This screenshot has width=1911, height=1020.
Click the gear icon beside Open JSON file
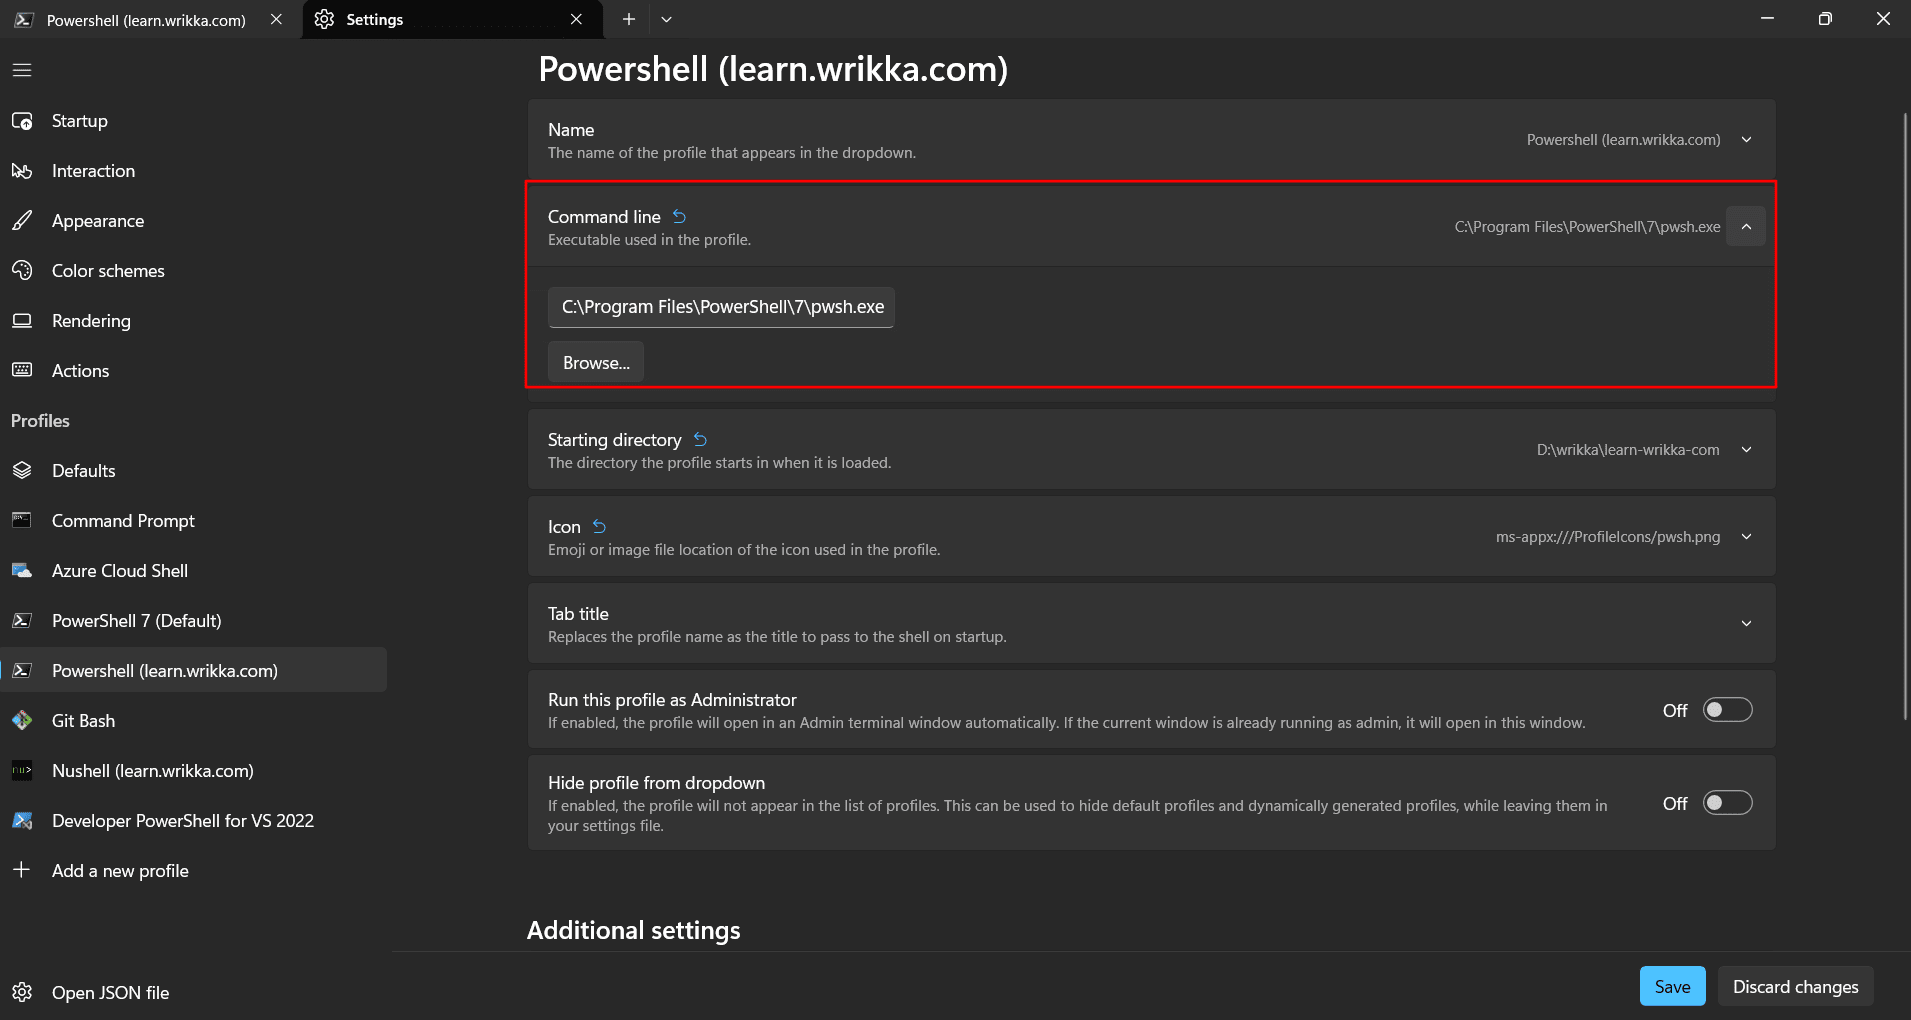coord(22,993)
